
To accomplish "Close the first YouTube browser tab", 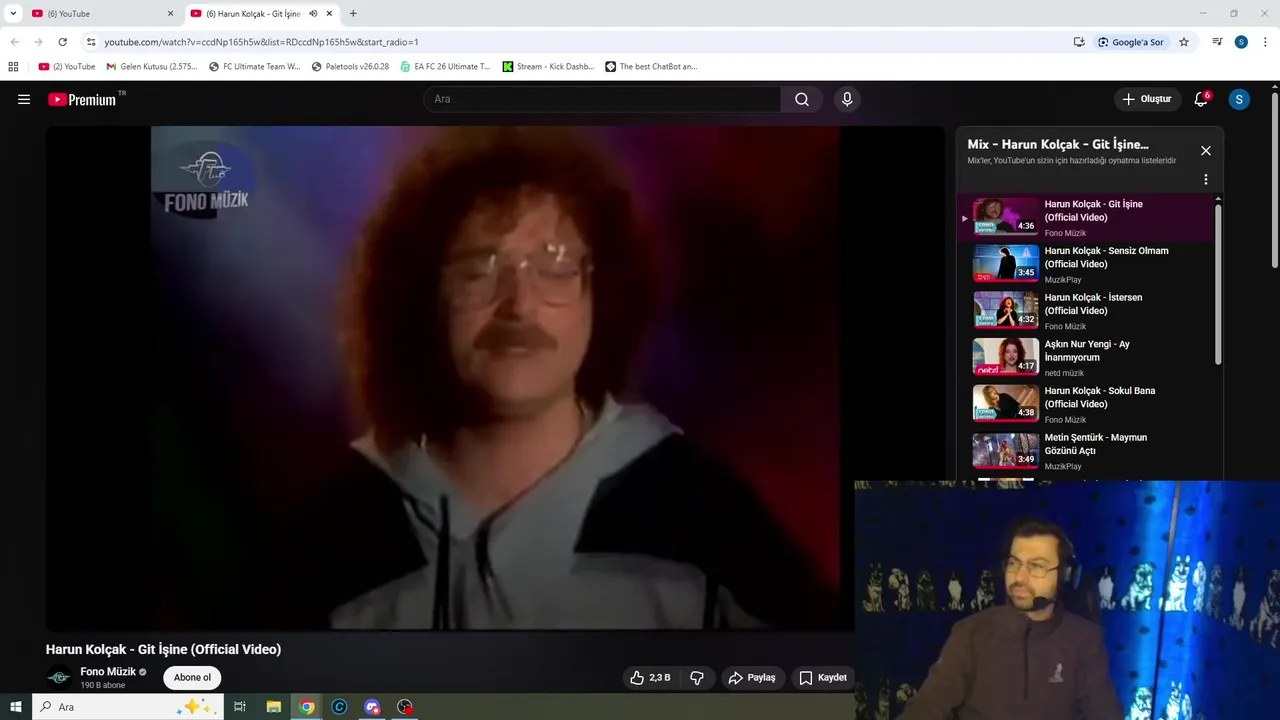I will point(170,14).
